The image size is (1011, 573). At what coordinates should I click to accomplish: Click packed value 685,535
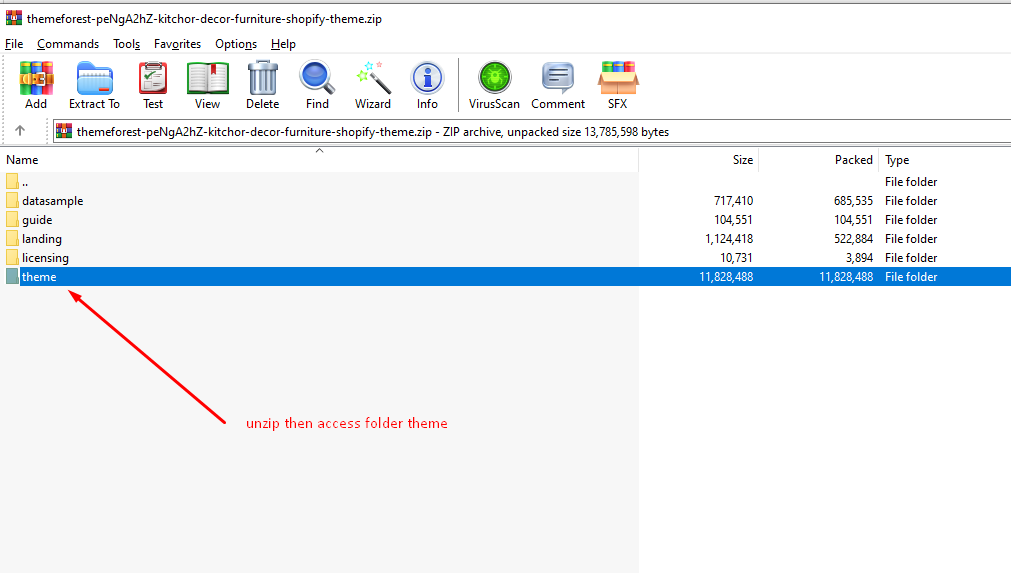pos(853,201)
